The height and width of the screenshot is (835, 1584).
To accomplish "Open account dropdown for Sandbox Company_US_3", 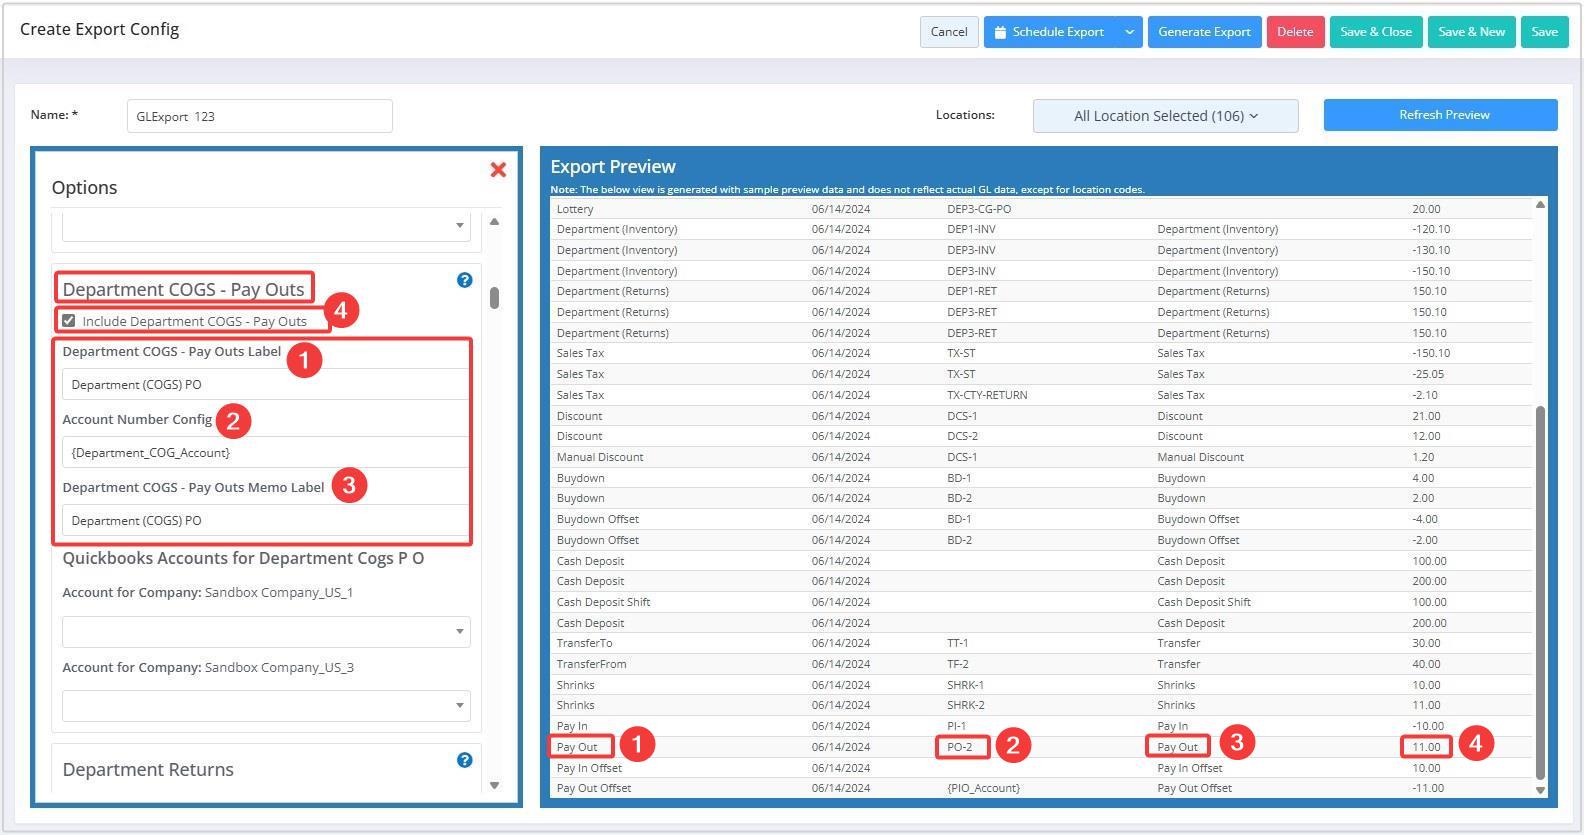I will (x=266, y=705).
